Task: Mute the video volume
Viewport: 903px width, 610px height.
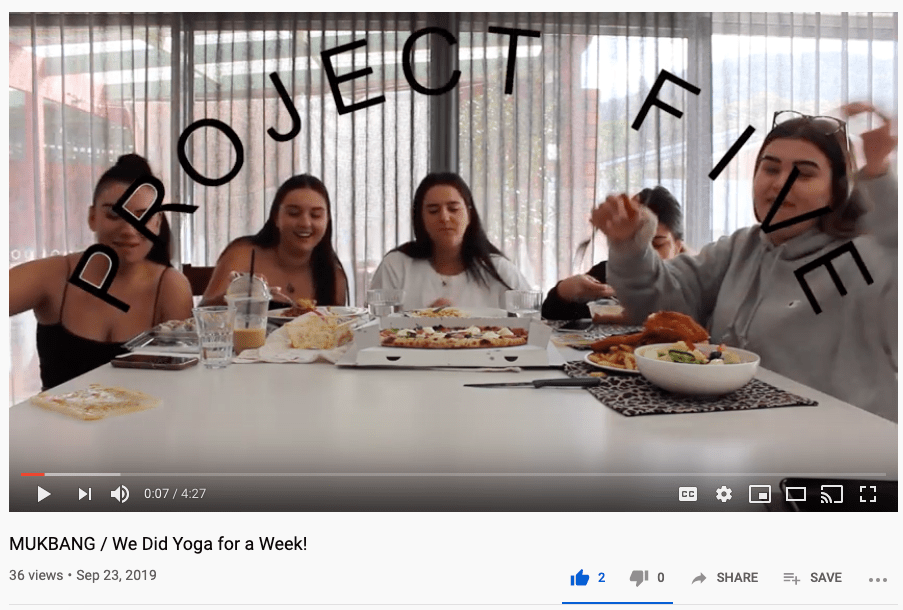Action: pyautogui.click(x=120, y=494)
